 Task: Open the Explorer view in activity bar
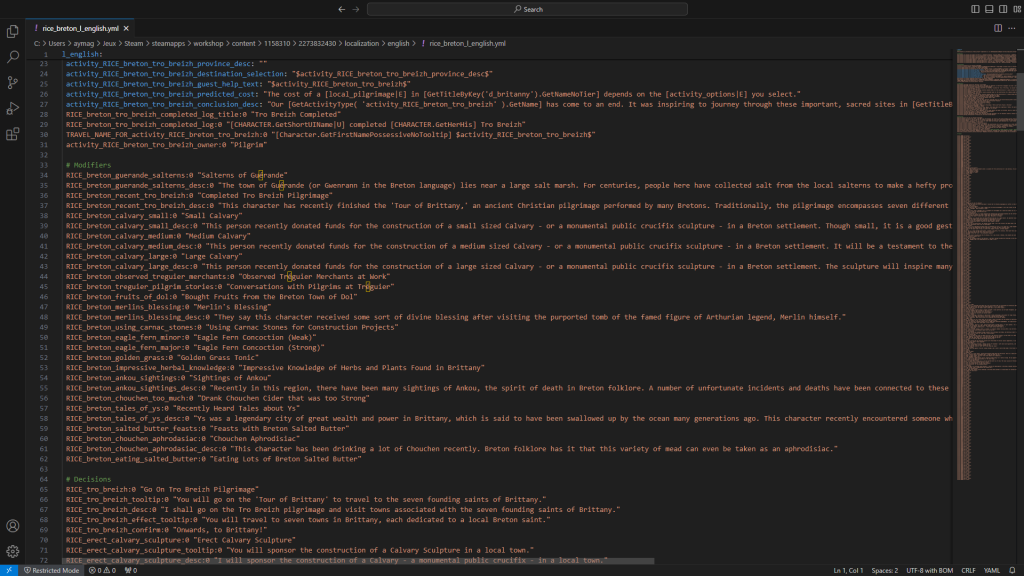13,31
